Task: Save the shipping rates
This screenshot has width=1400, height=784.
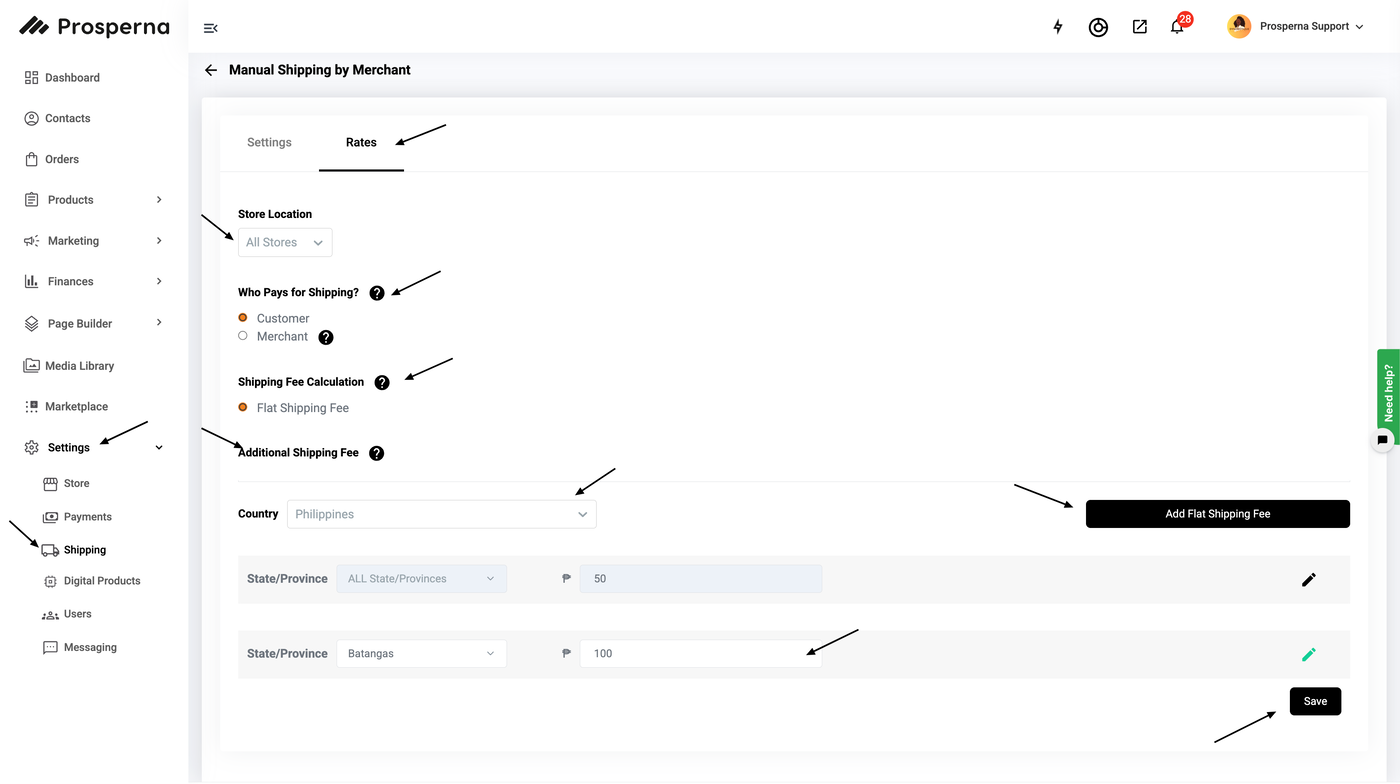Action: tap(1315, 701)
